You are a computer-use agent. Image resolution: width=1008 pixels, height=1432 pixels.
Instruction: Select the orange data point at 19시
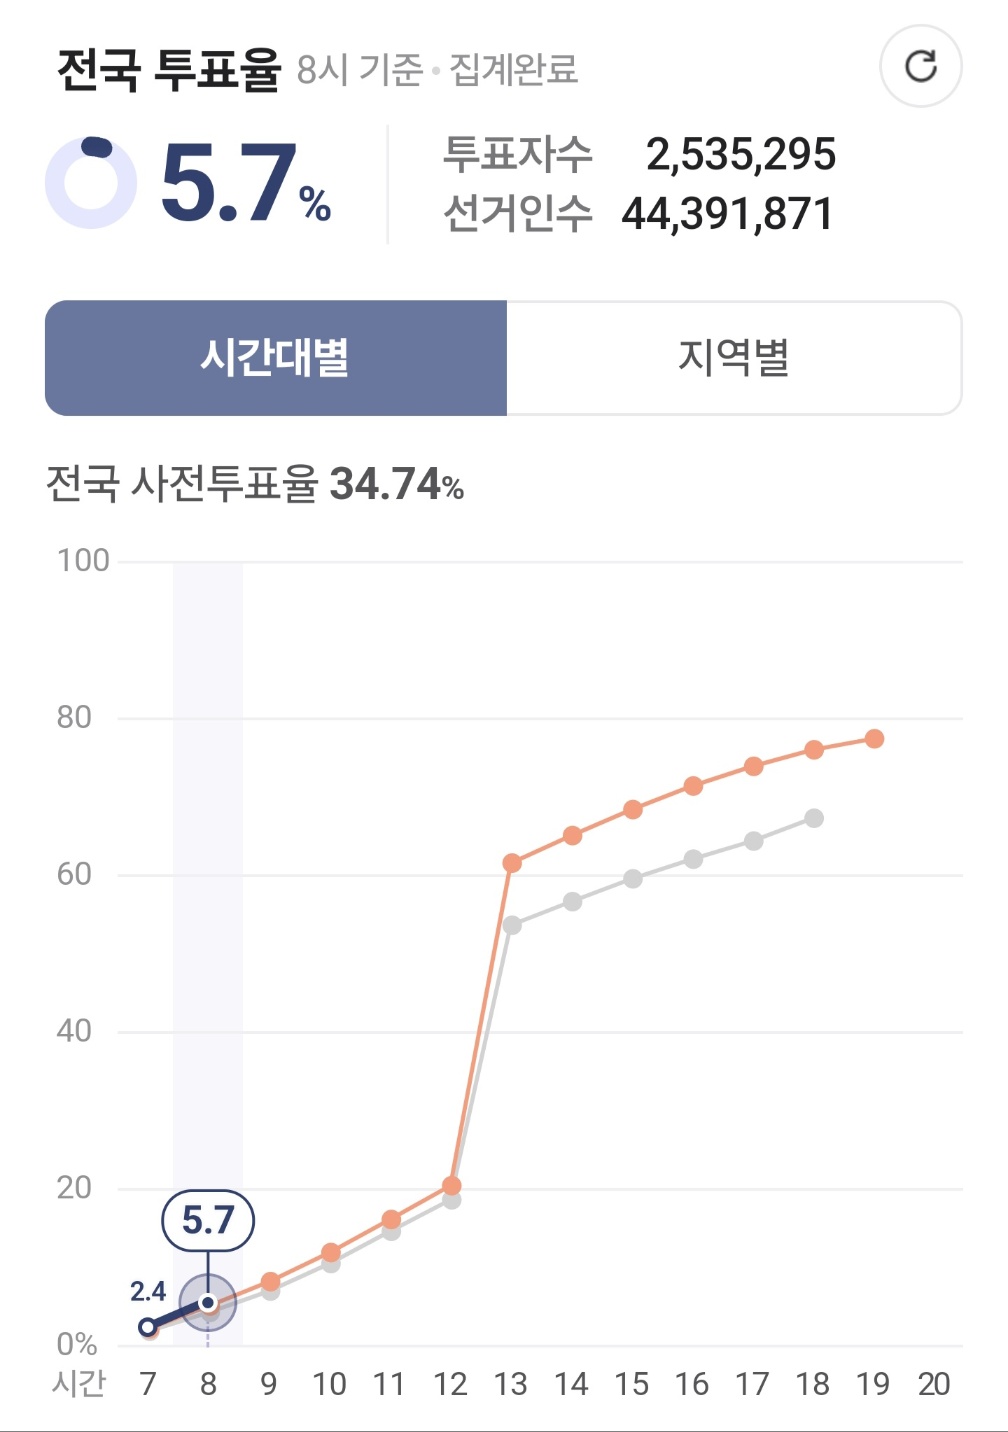(874, 739)
